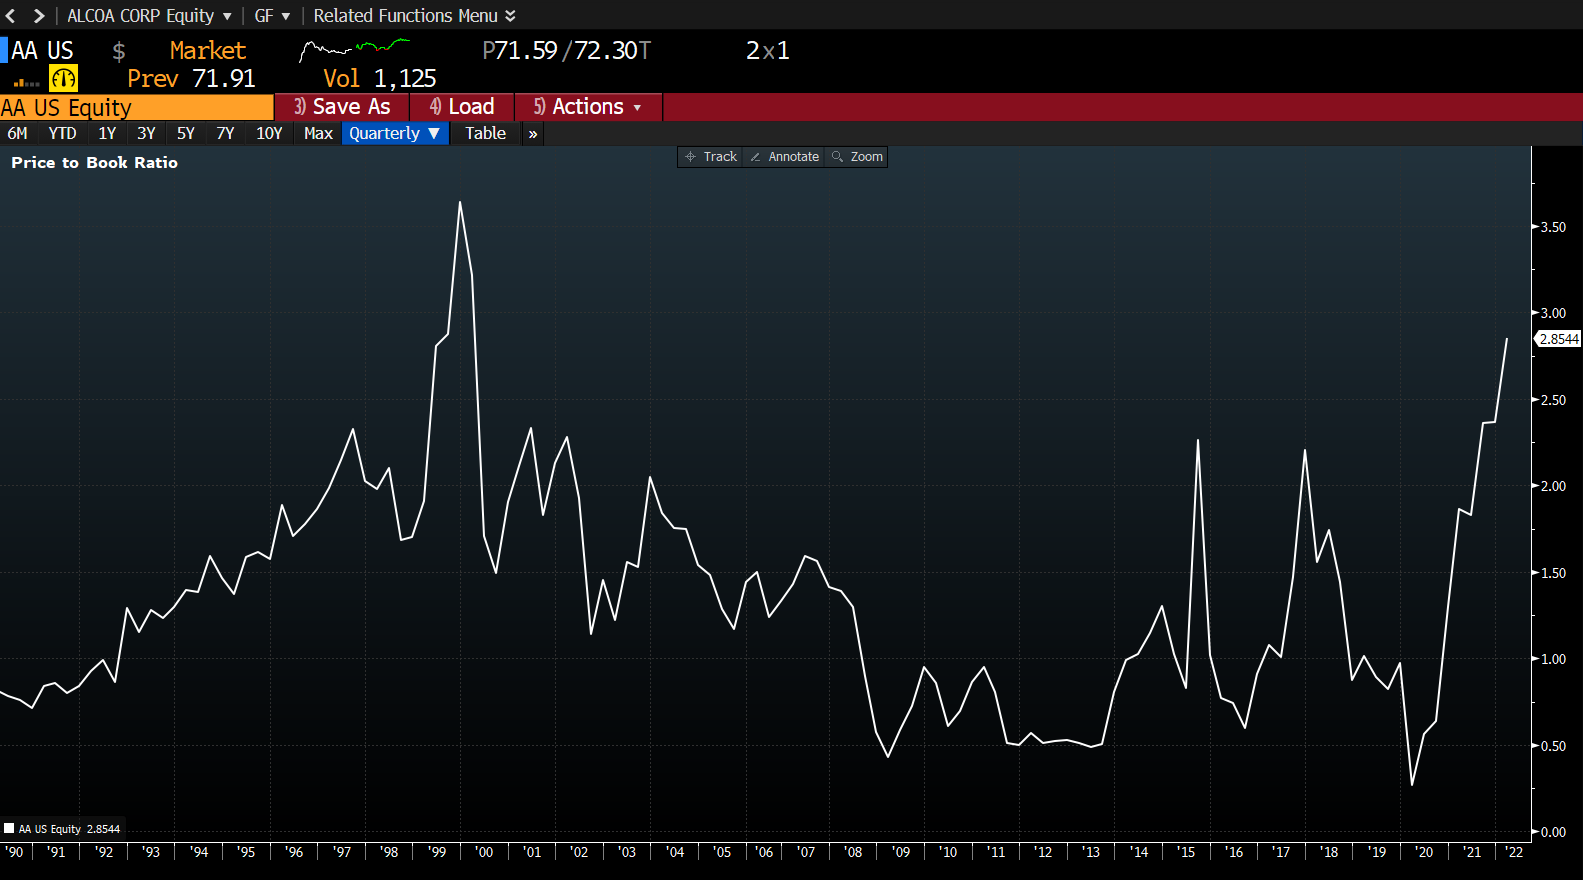The image size is (1583, 880).
Task: Click the Save As button
Action: click(342, 107)
